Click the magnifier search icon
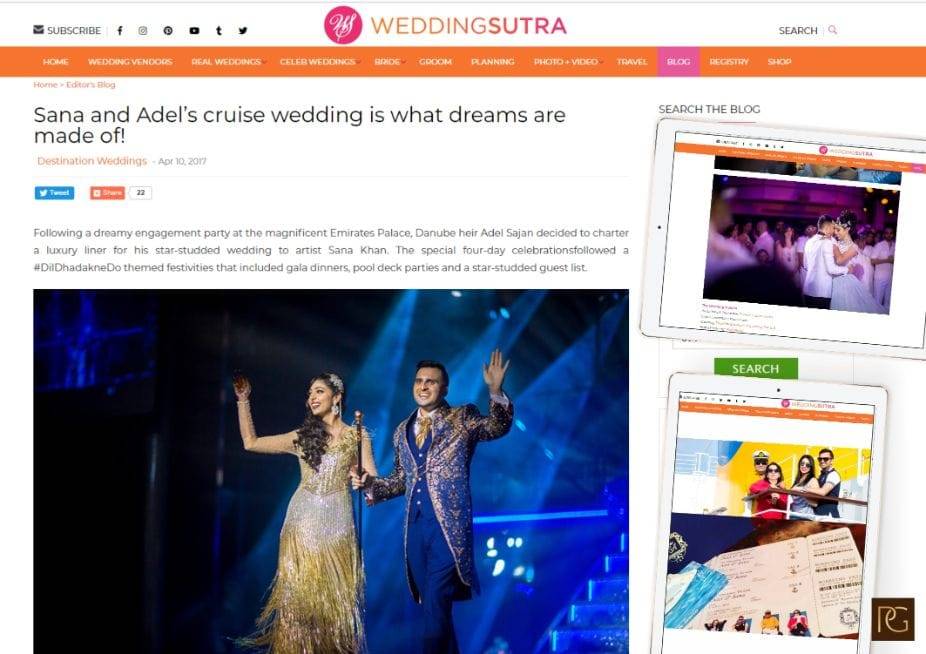The width and height of the screenshot is (926, 654). (x=833, y=30)
